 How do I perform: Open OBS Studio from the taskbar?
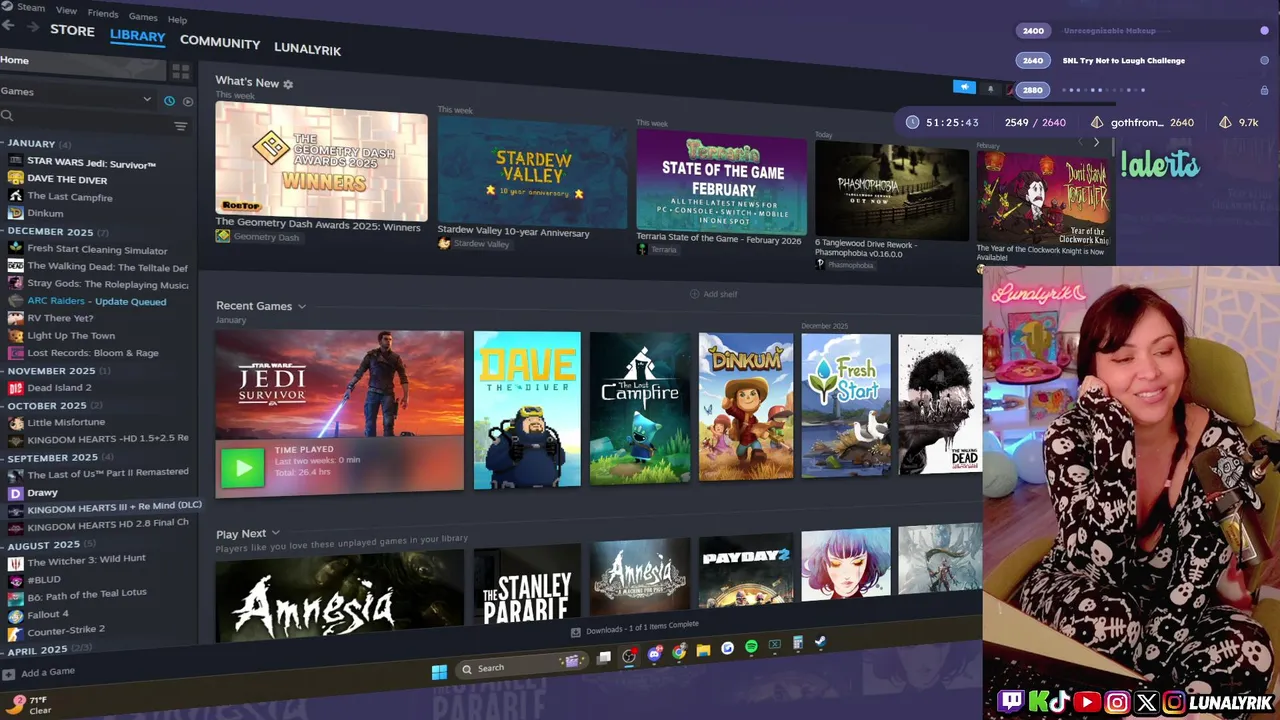[629, 656]
